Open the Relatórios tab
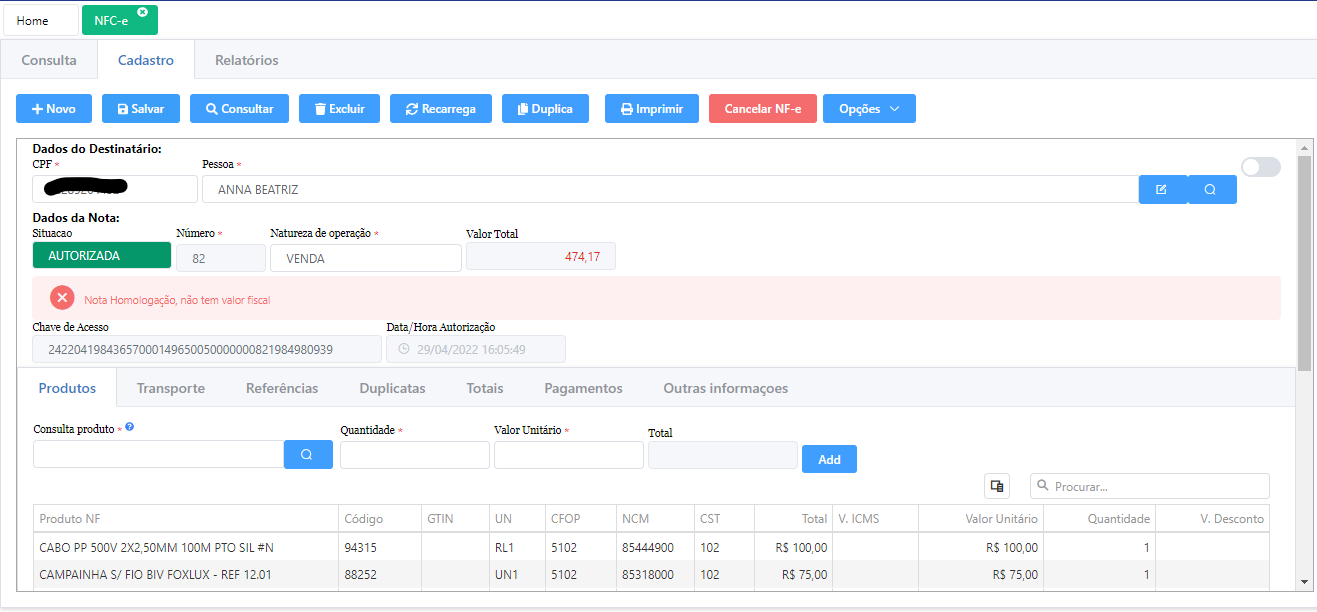This screenshot has width=1317, height=612. 246,60
